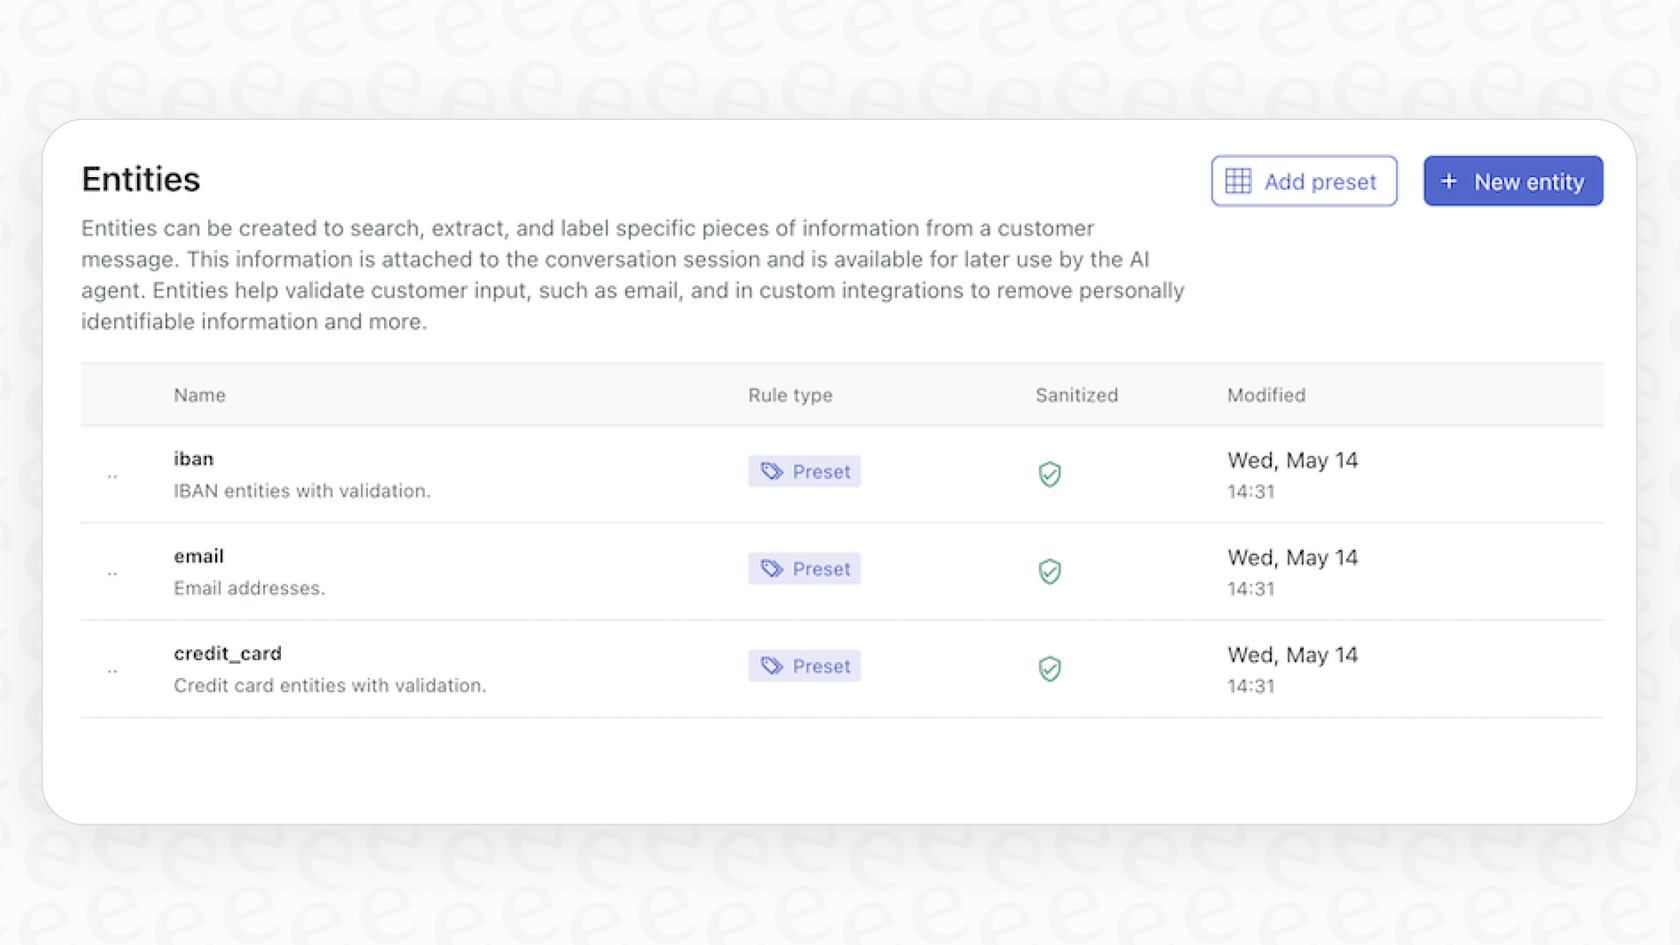Click the Add preset button
The image size is (1680, 945).
click(1304, 181)
